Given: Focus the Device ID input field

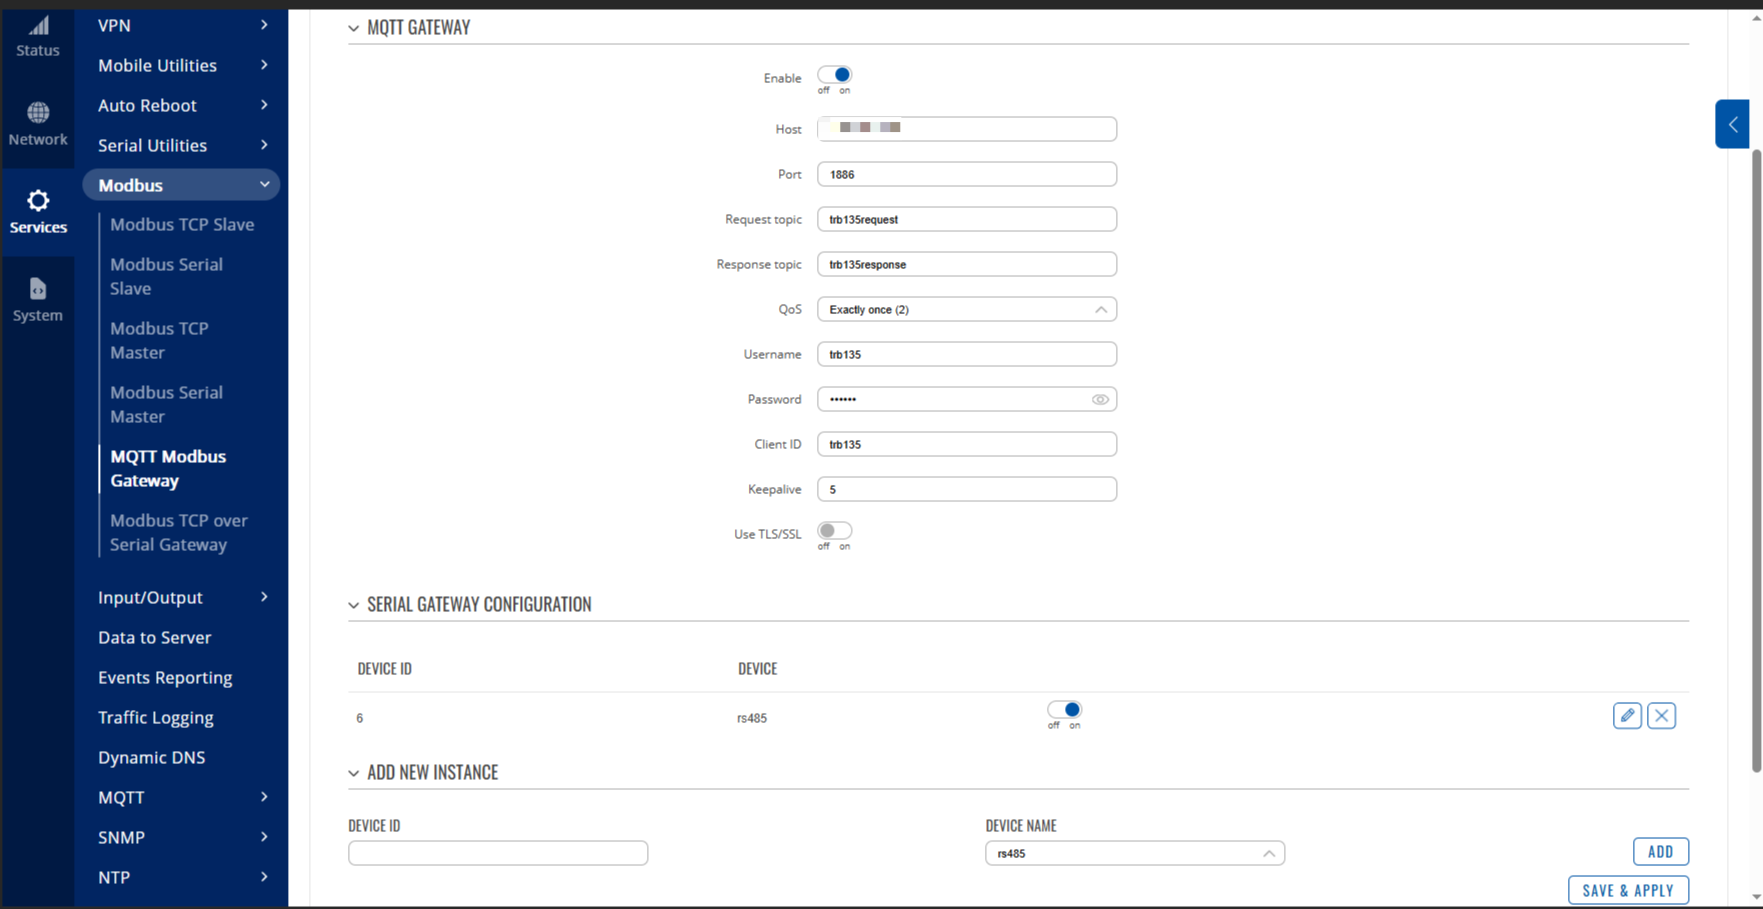Looking at the screenshot, I should click(x=498, y=853).
